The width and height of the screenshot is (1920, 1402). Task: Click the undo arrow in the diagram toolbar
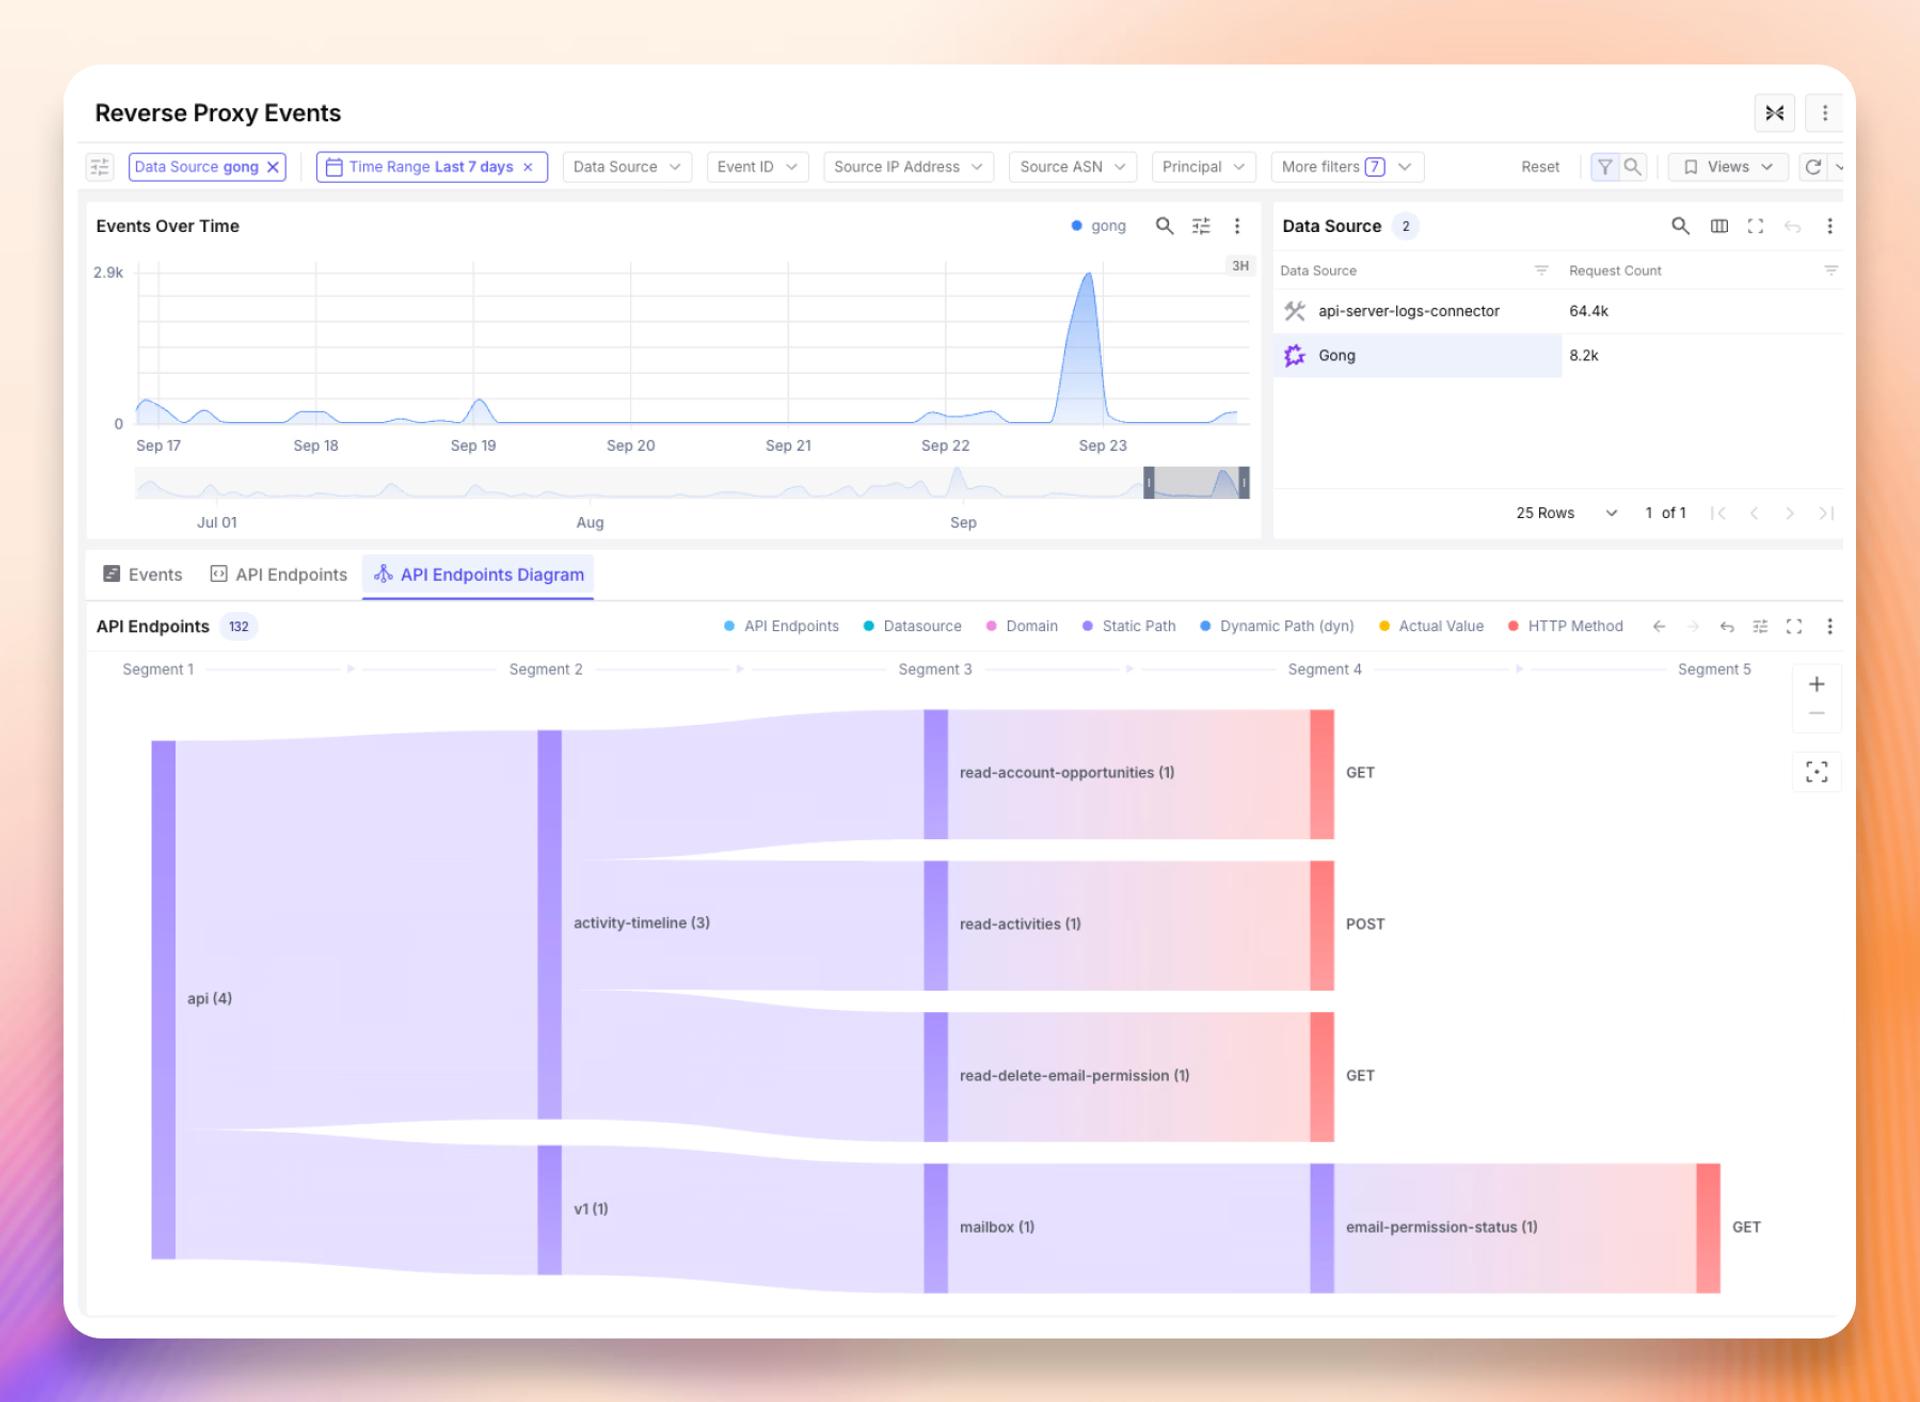tap(1727, 626)
